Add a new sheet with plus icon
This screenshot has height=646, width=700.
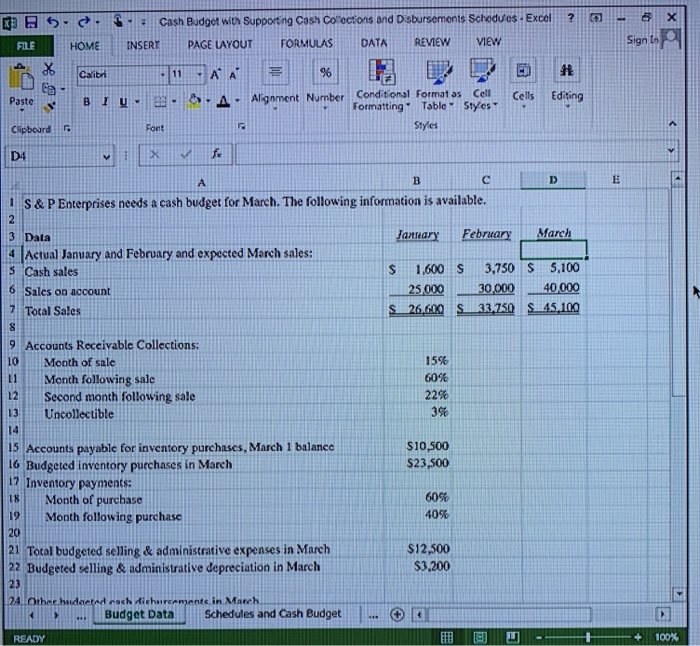pyautogui.click(x=397, y=614)
